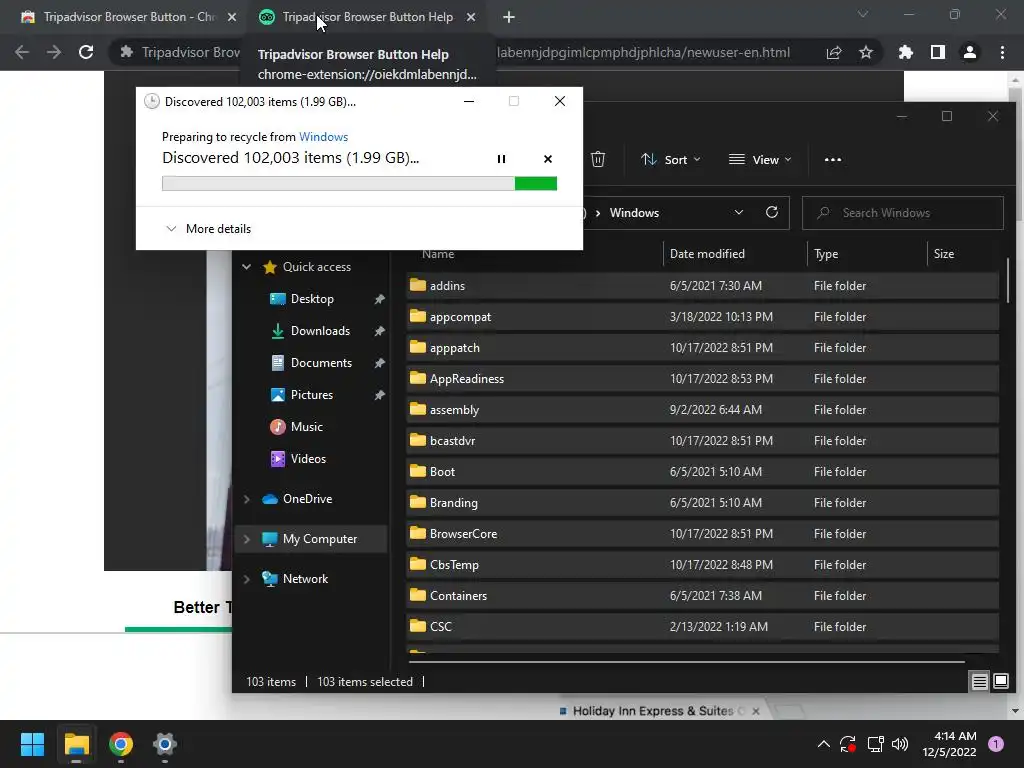Open volume control in system tray
Viewport: 1024px width, 768px height.
pyautogui.click(x=900, y=744)
